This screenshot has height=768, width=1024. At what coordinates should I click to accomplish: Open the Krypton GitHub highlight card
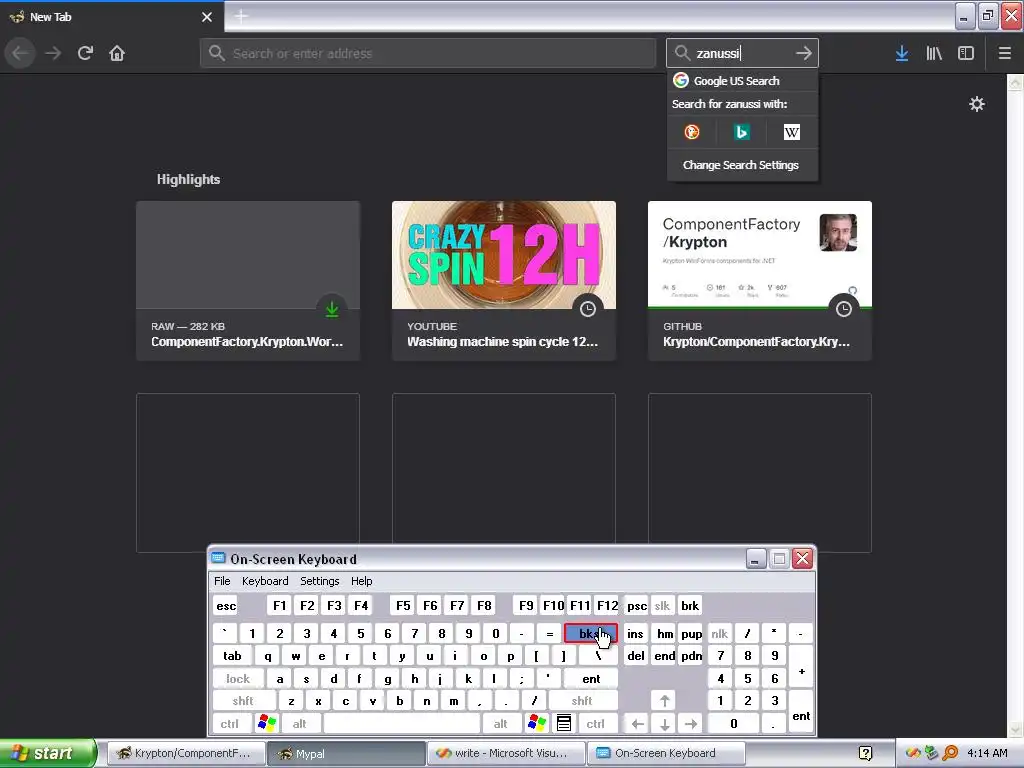(760, 281)
